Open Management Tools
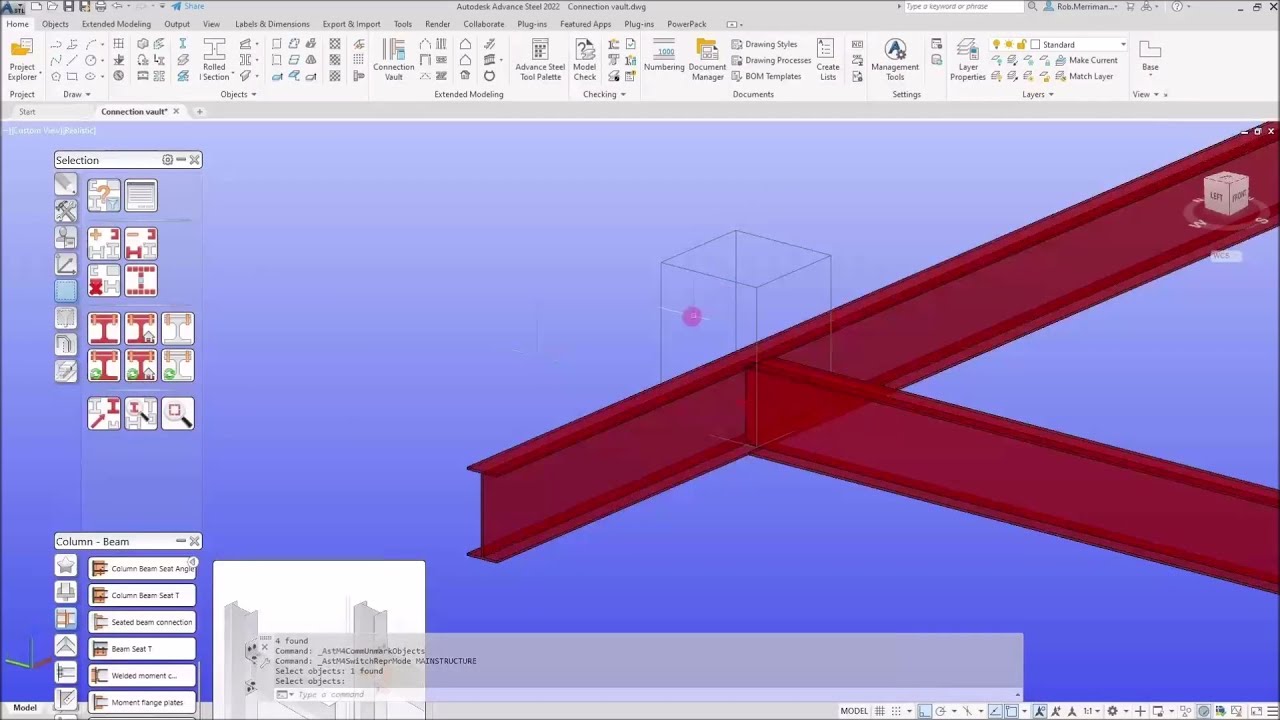This screenshot has height=720, width=1280. 895,60
